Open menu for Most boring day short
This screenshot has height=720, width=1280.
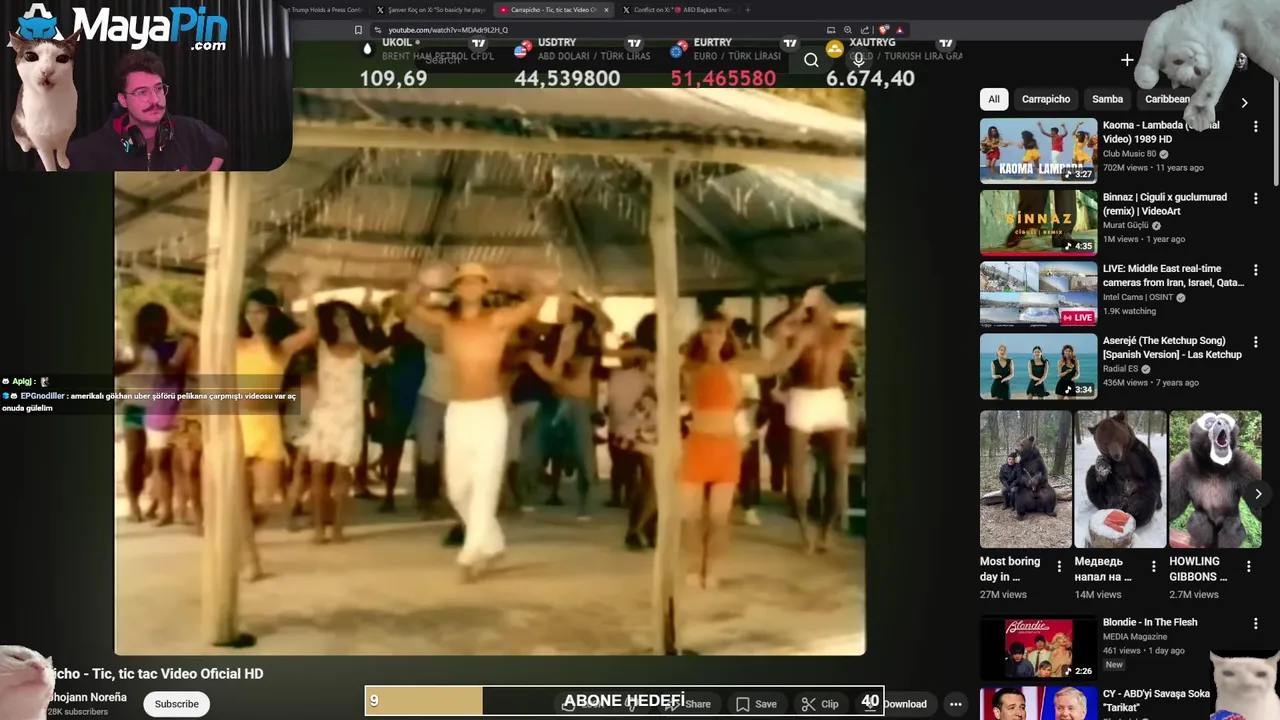pyautogui.click(x=1059, y=566)
